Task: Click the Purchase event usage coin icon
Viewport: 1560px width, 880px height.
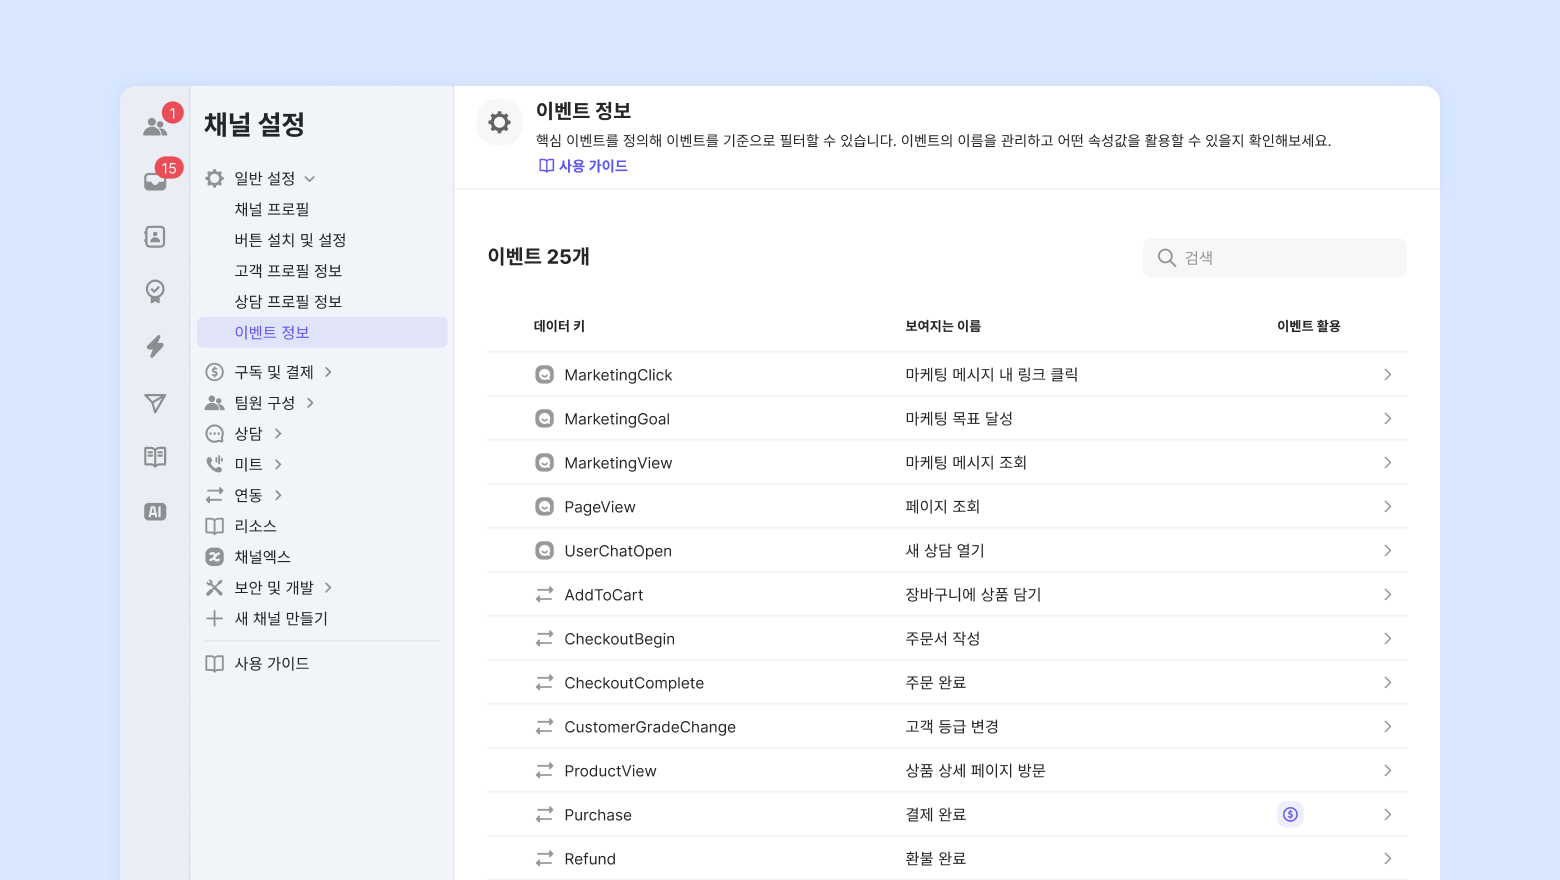Action: pos(1290,815)
